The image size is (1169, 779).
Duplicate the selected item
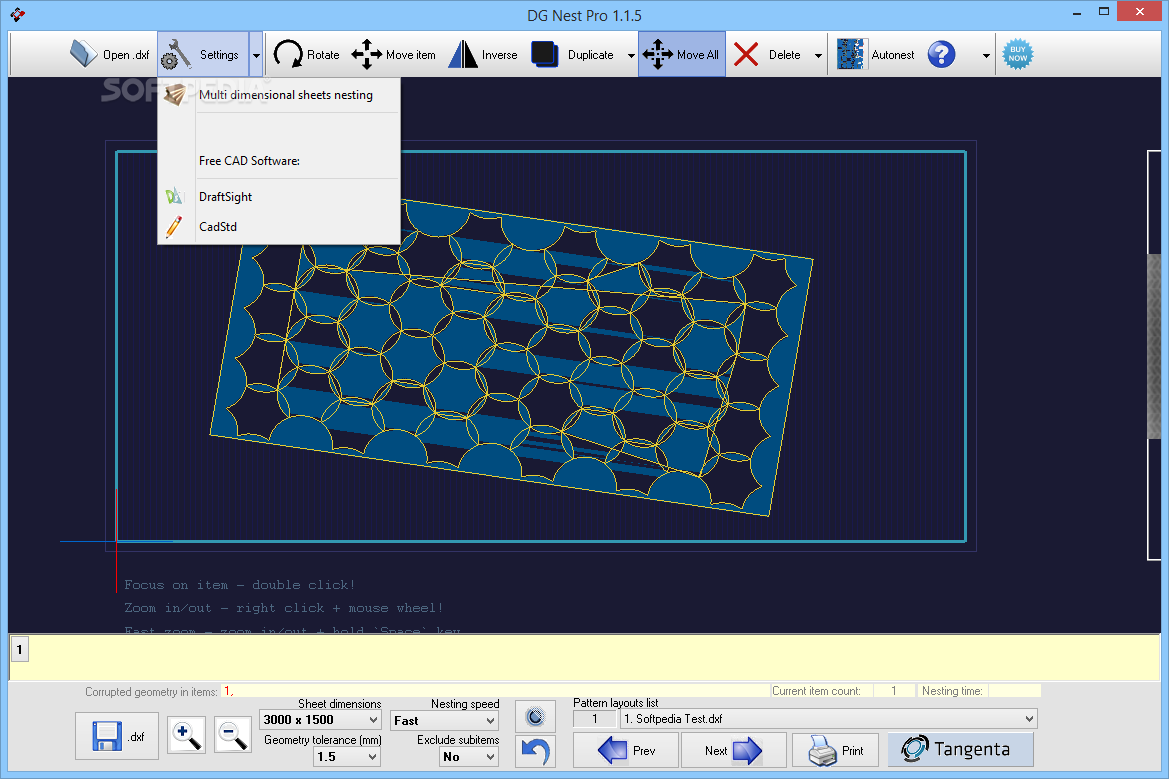point(573,54)
